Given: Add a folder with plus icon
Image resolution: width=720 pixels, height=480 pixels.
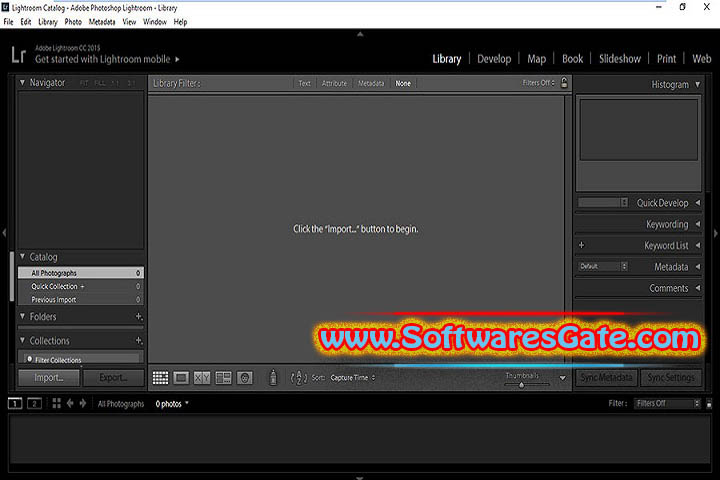Looking at the screenshot, I should 139,316.
